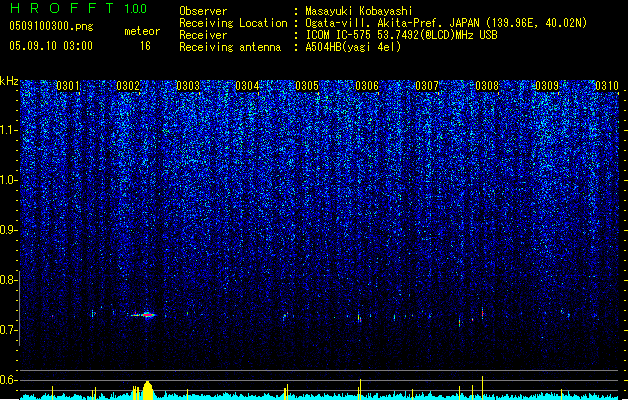Click the Receiver ICOM IC-575 line

tap(402, 35)
